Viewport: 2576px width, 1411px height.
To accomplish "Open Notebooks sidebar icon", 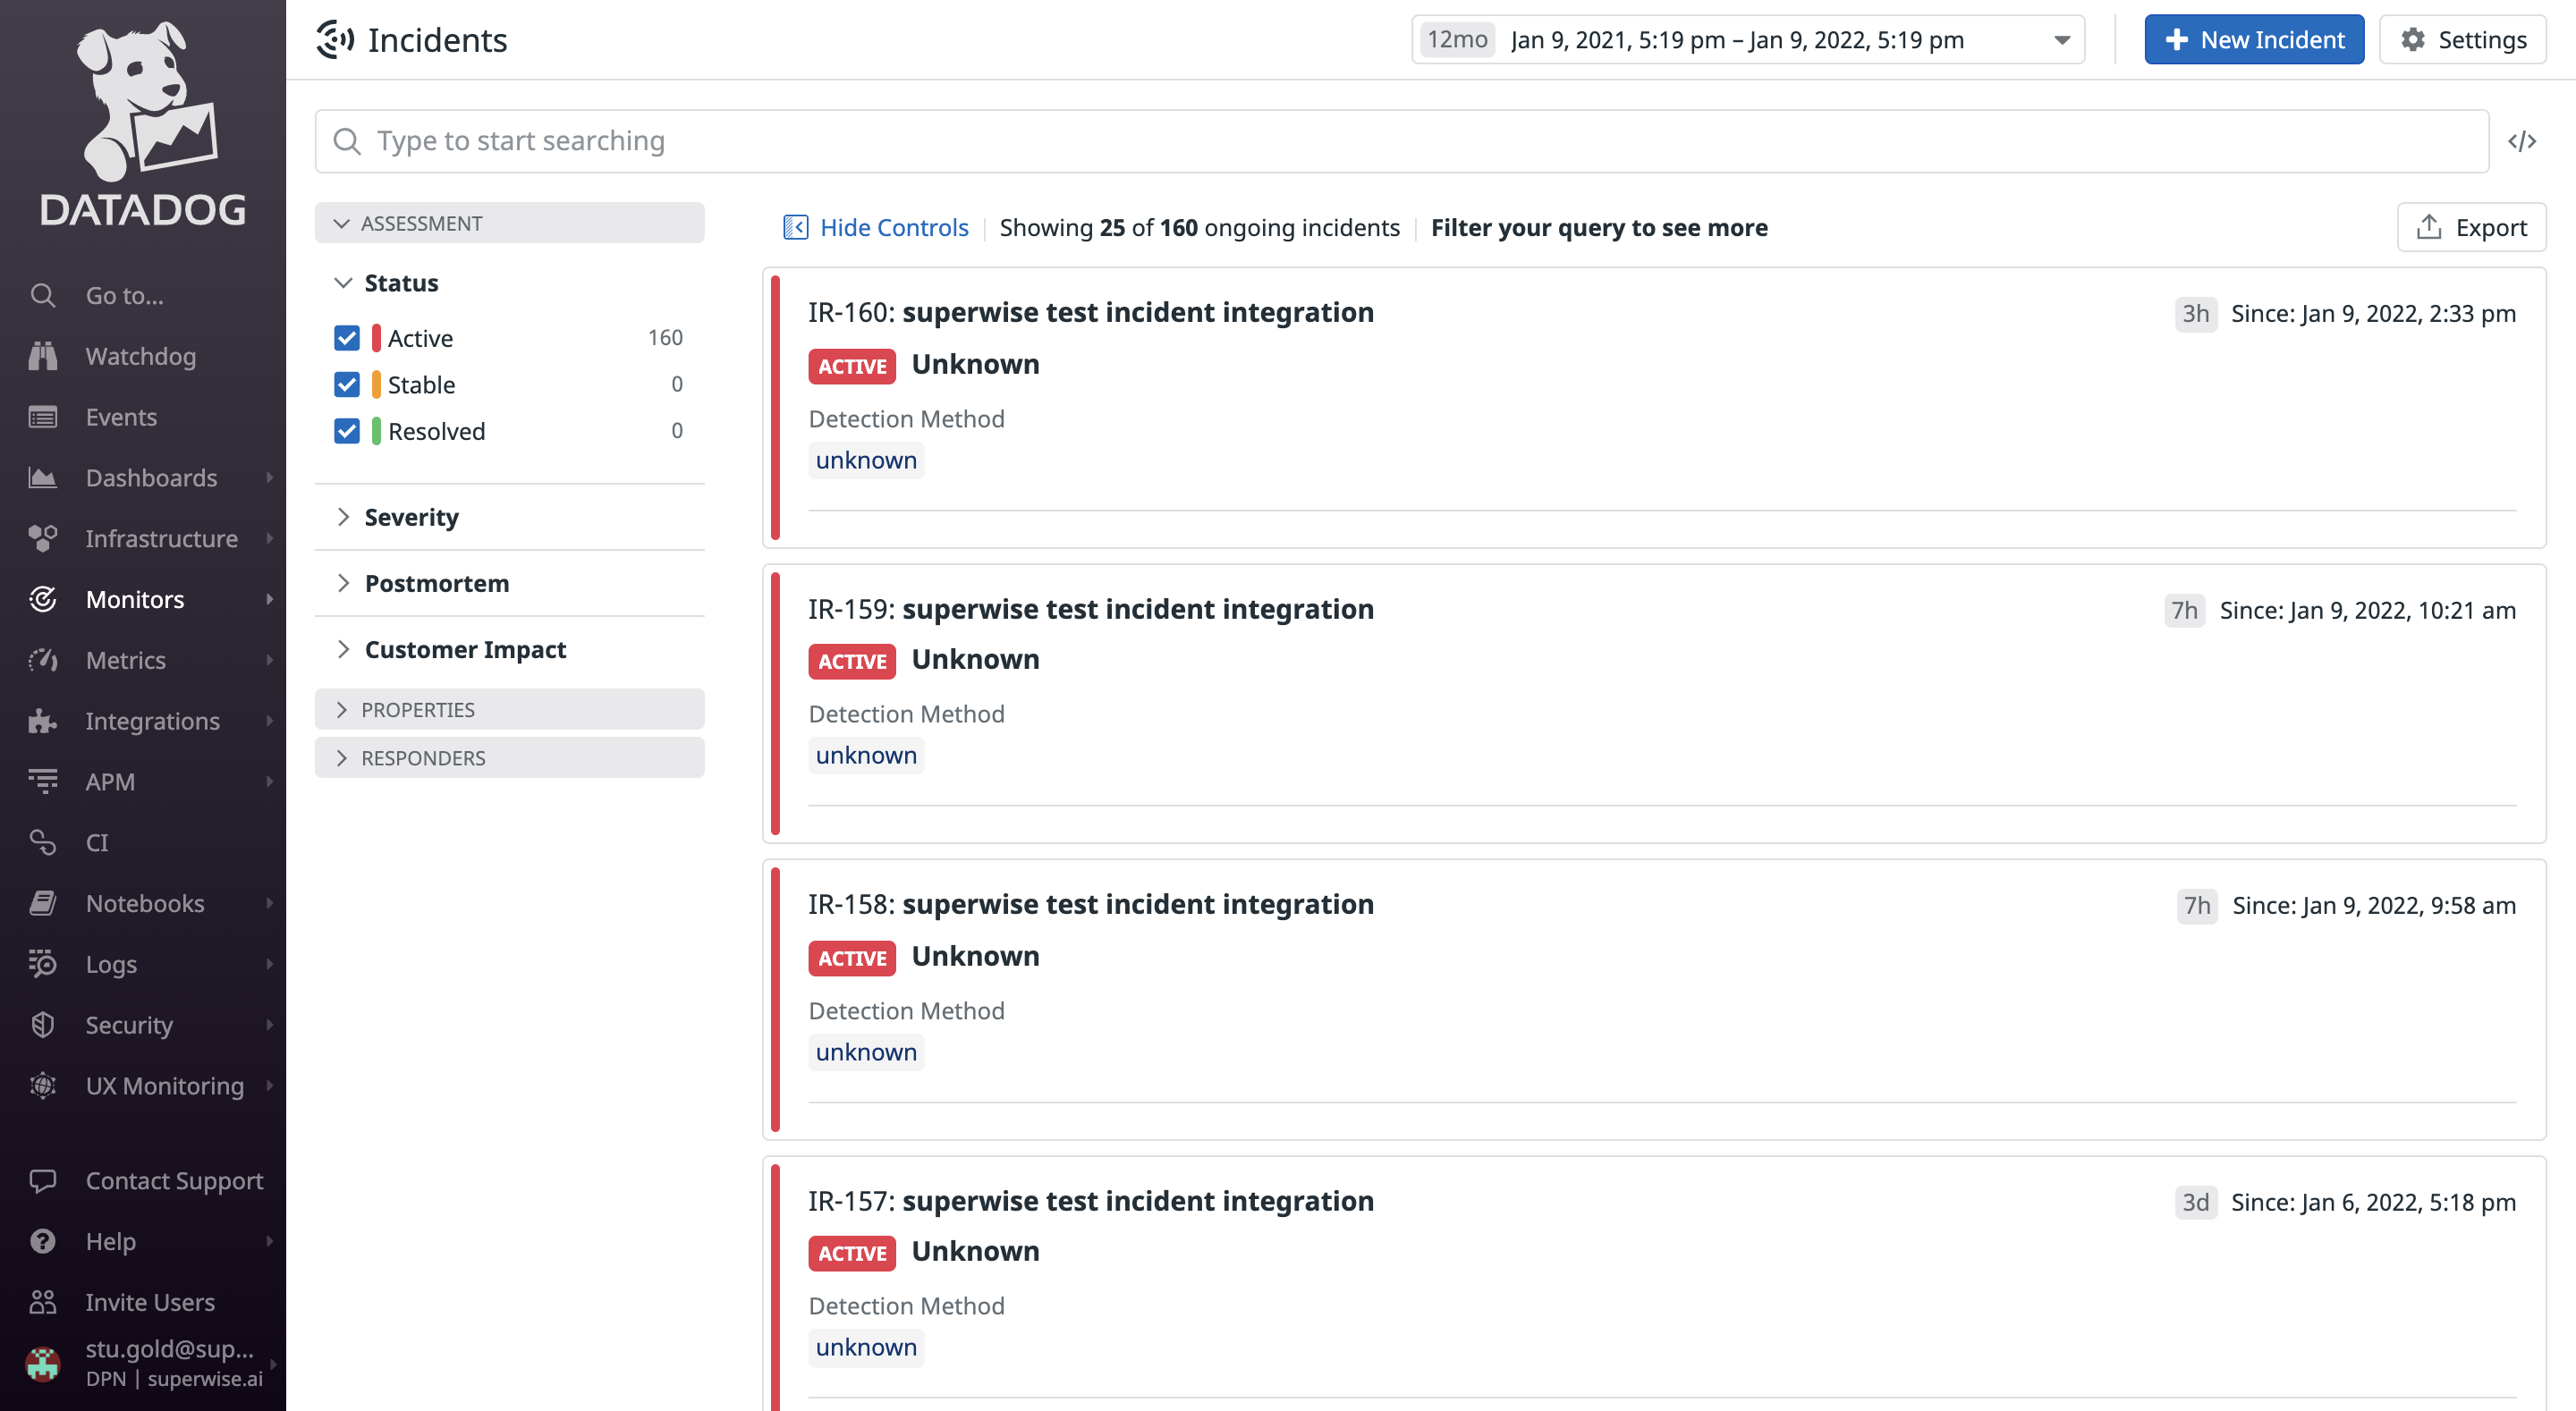I will click(42, 903).
